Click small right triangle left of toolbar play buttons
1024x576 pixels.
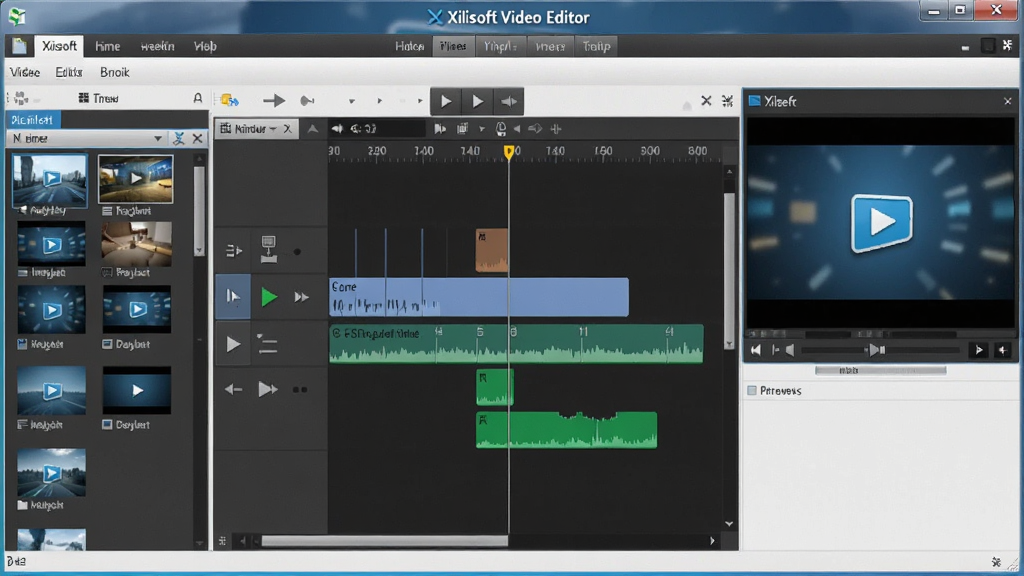(420, 101)
